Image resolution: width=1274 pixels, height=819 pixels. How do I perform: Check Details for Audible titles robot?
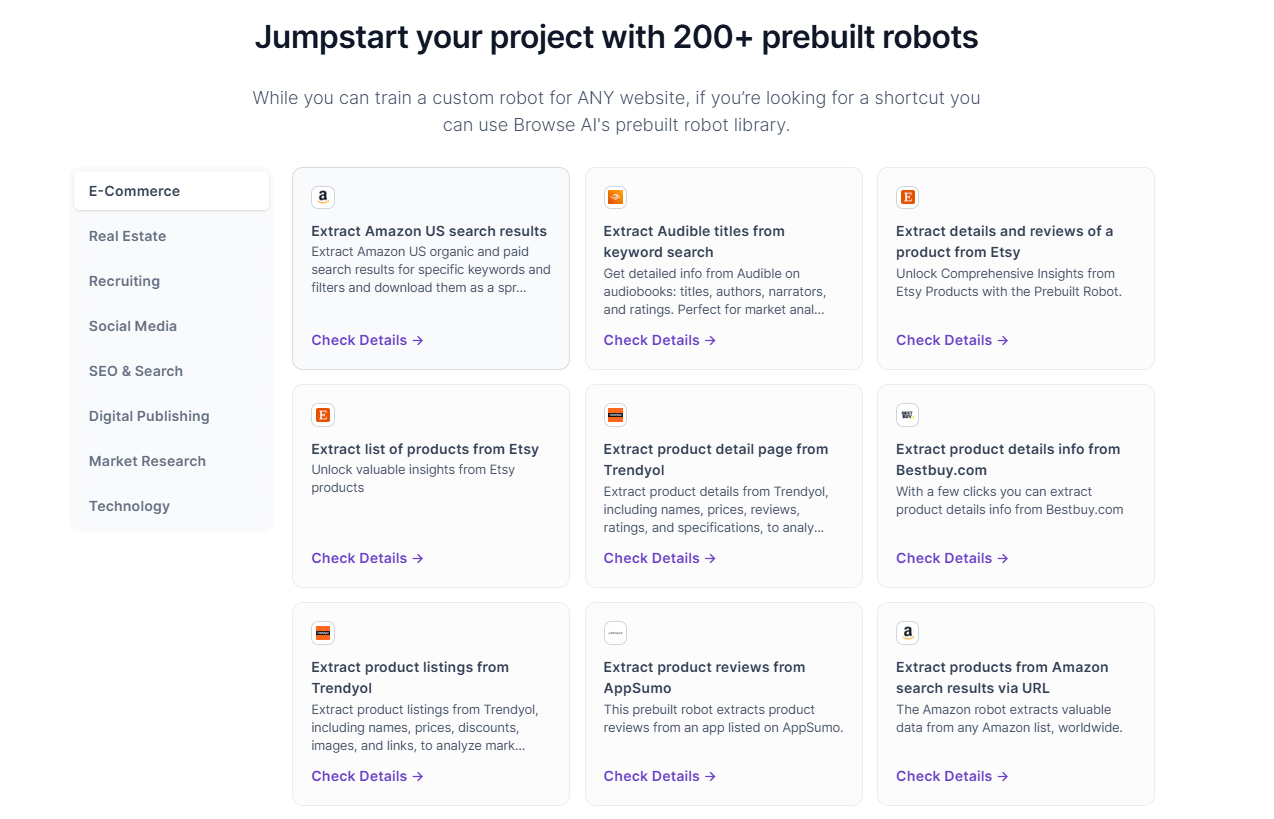pos(659,340)
